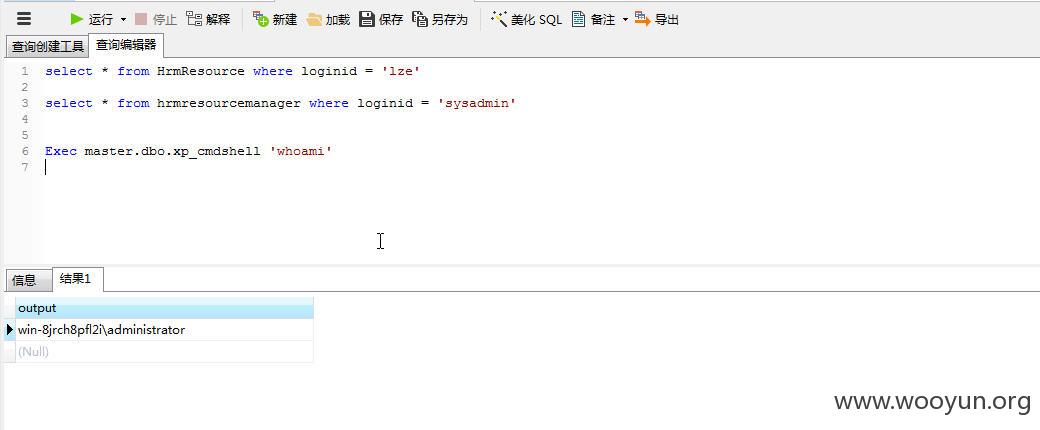1040x430 pixels.
Task: Click on 'sysadmin' string in line 3
Action: (x=477, y=103)
